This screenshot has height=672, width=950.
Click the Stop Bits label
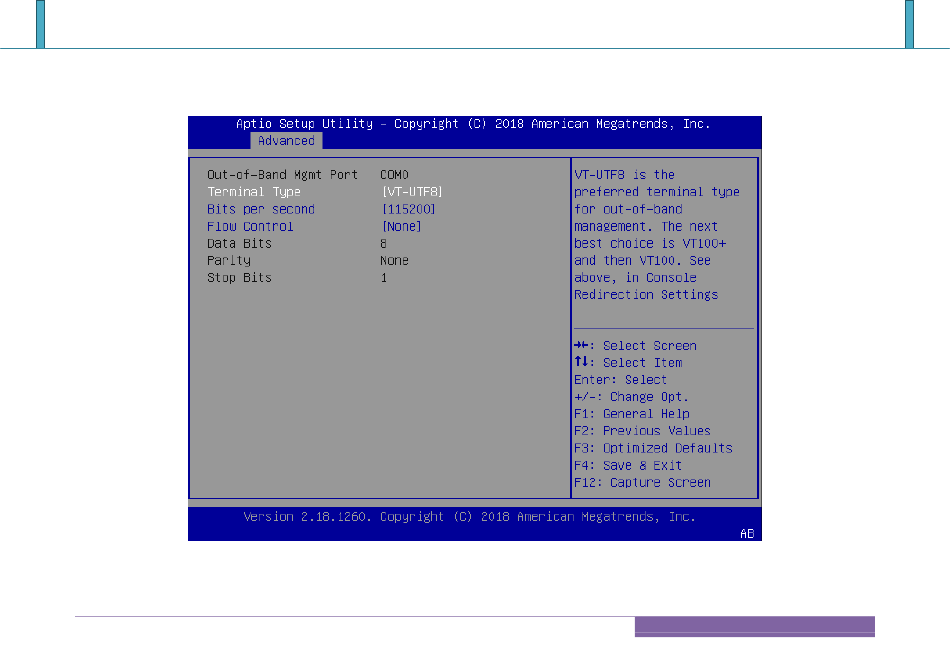(x=239, y=278)
